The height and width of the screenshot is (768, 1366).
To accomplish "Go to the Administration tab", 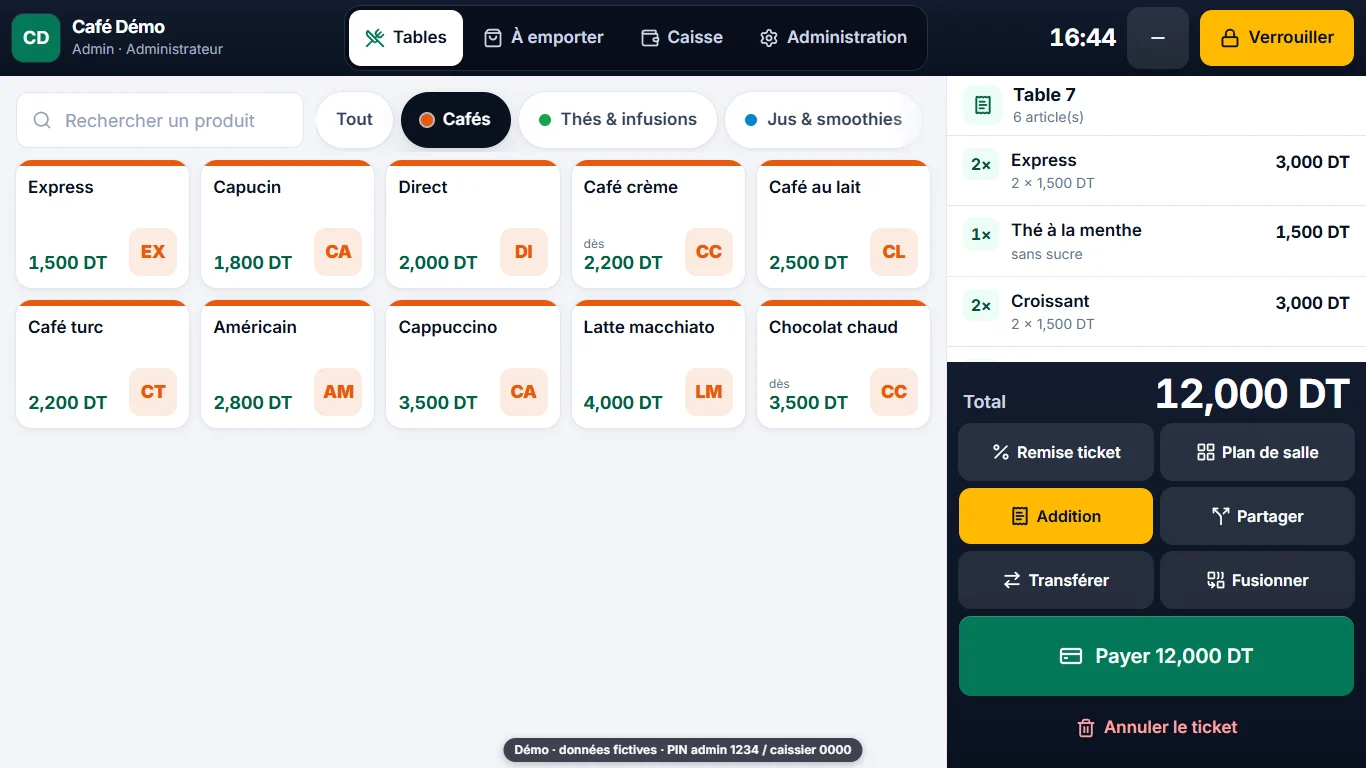I will (x=833, y=38).
